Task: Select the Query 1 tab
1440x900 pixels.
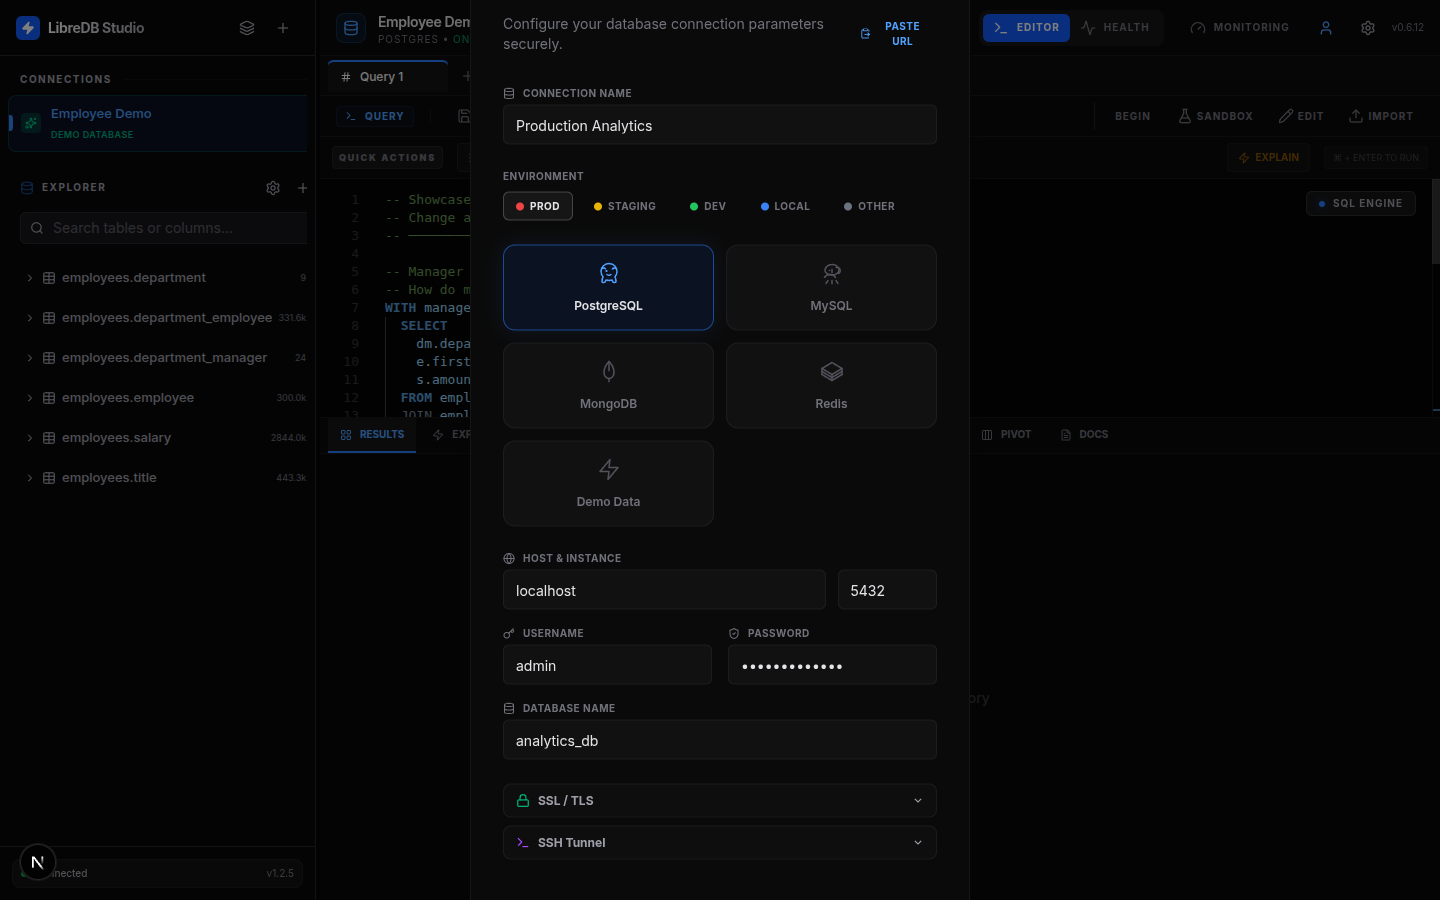Action: pos(388,77)
